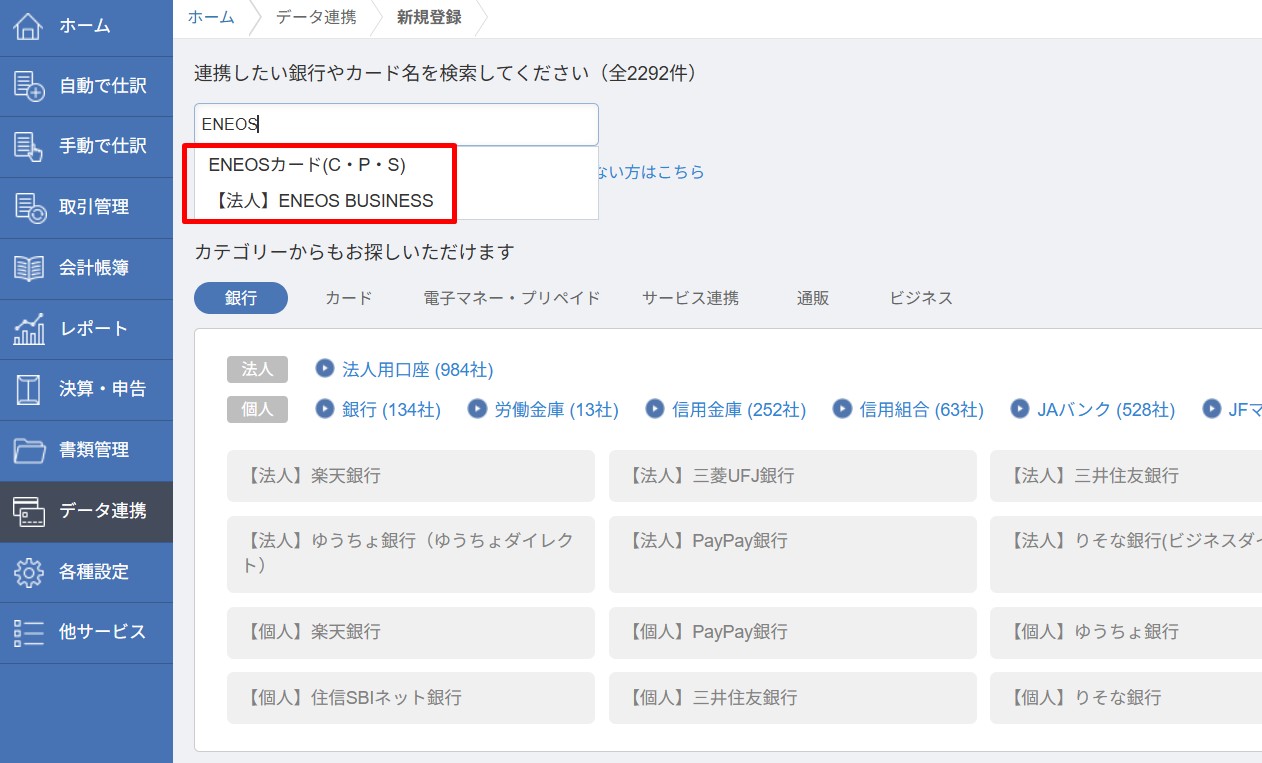The image size is (1262, 763).
Task: Open the レポート chart icon
Action: coord(28,329)
